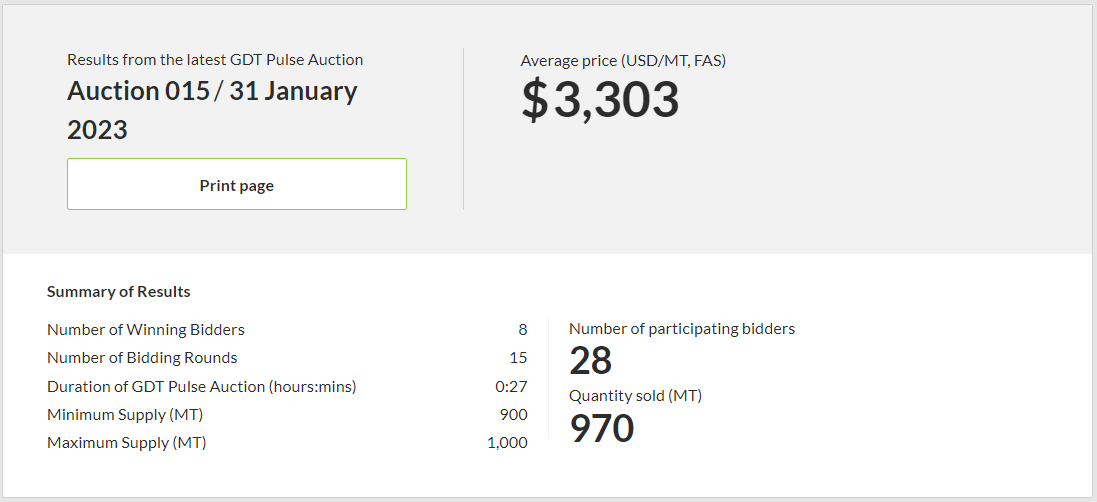Select the quantity sold figure 970
The width and height of the screenshot is (1097, 502).
point(602,428)
